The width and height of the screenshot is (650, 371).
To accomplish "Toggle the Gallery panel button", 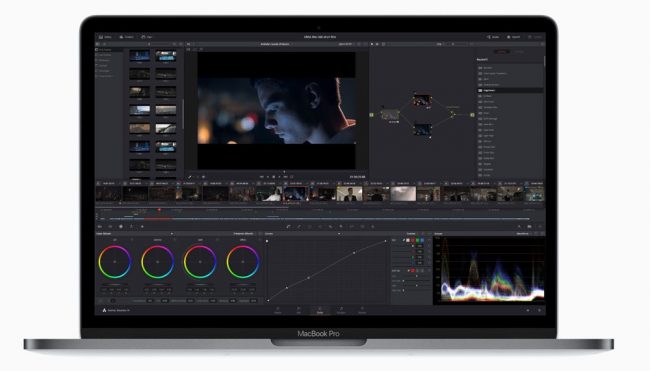I will point(105,37).
